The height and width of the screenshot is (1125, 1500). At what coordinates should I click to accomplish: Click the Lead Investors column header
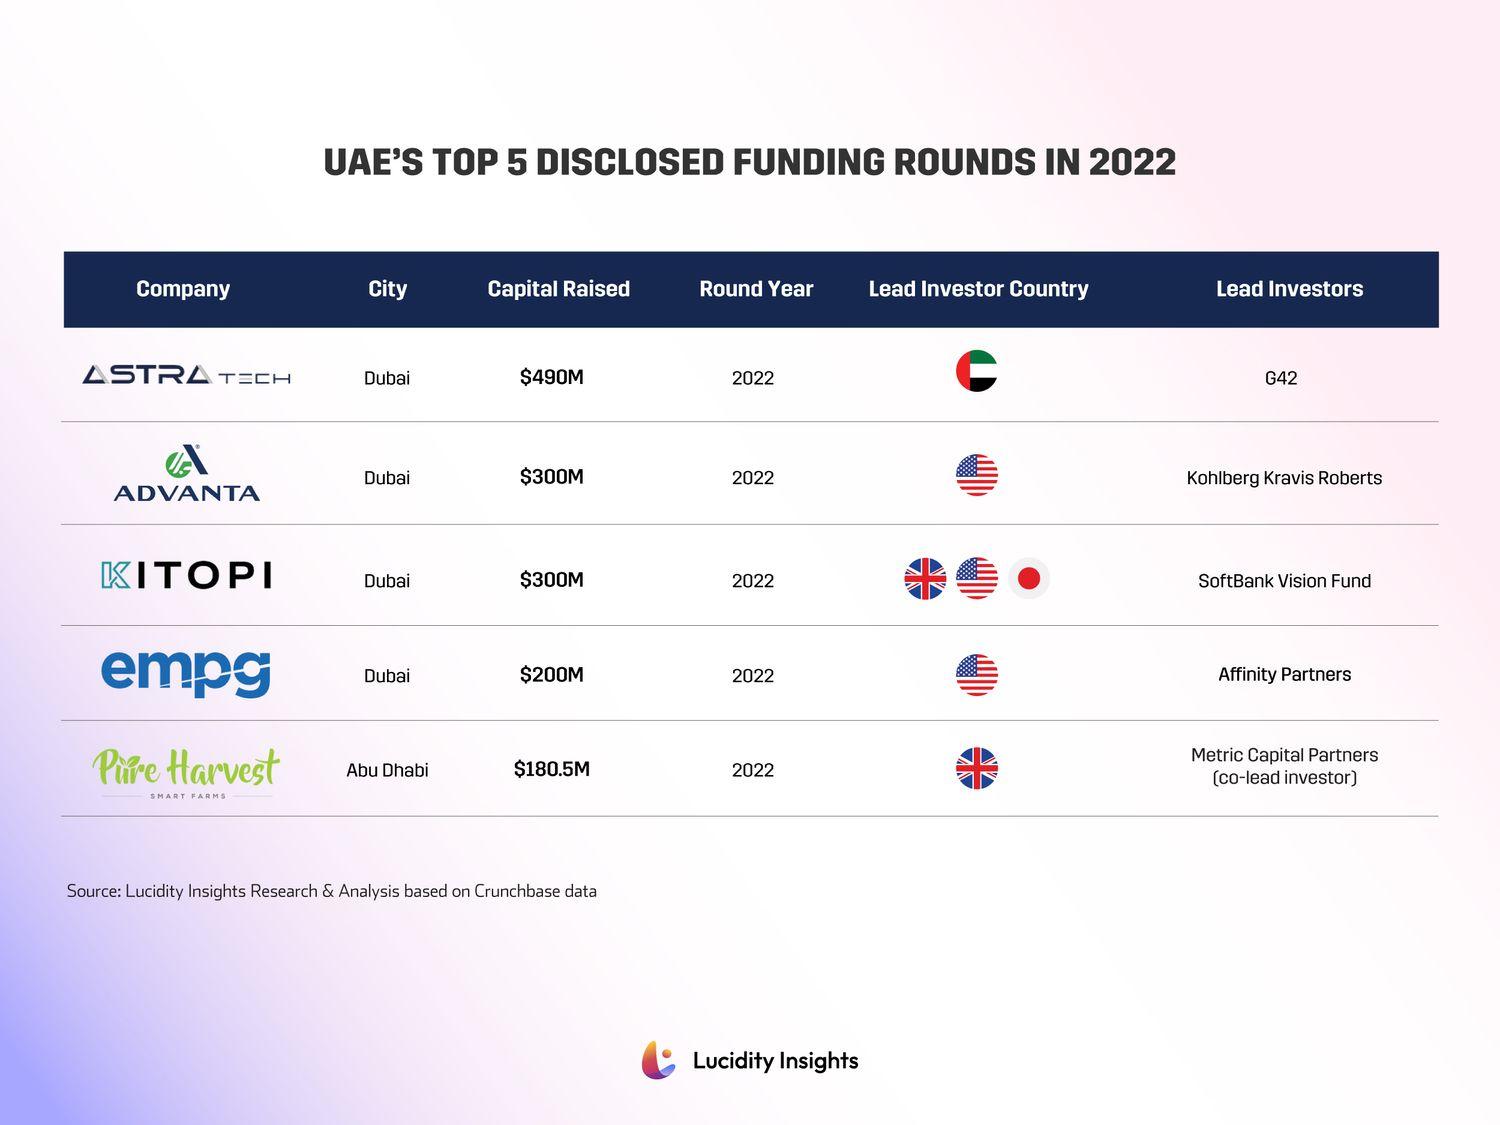point(1289,289)
